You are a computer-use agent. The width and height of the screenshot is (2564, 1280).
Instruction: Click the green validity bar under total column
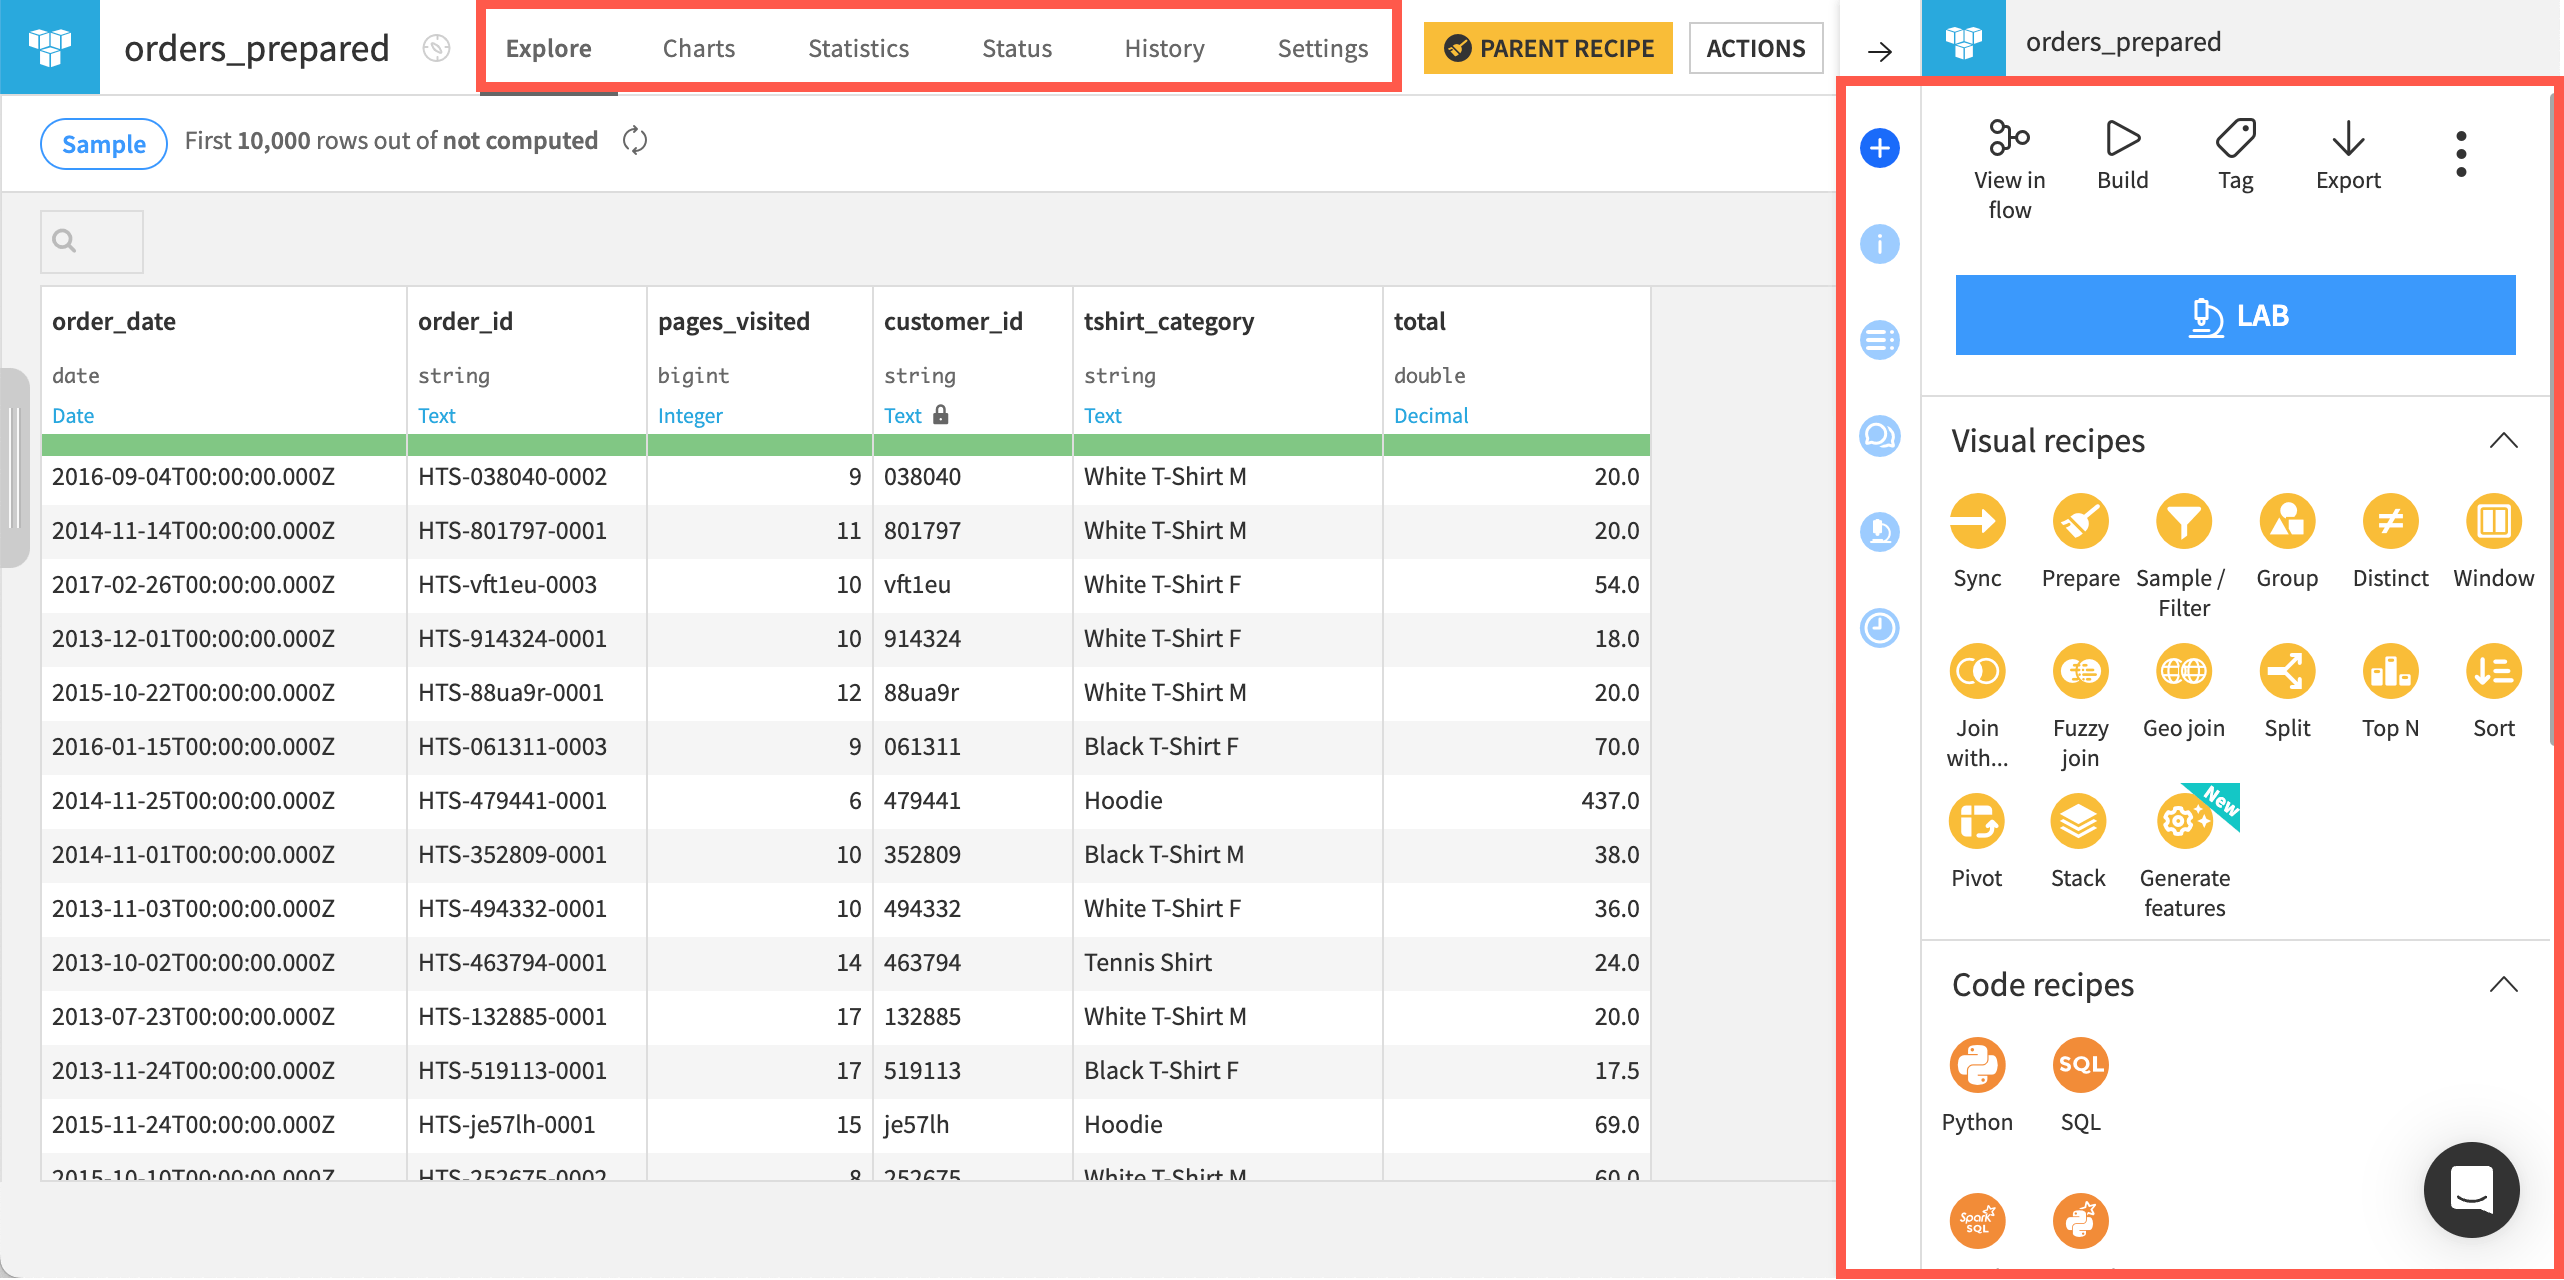click(x=1516, y=445)
